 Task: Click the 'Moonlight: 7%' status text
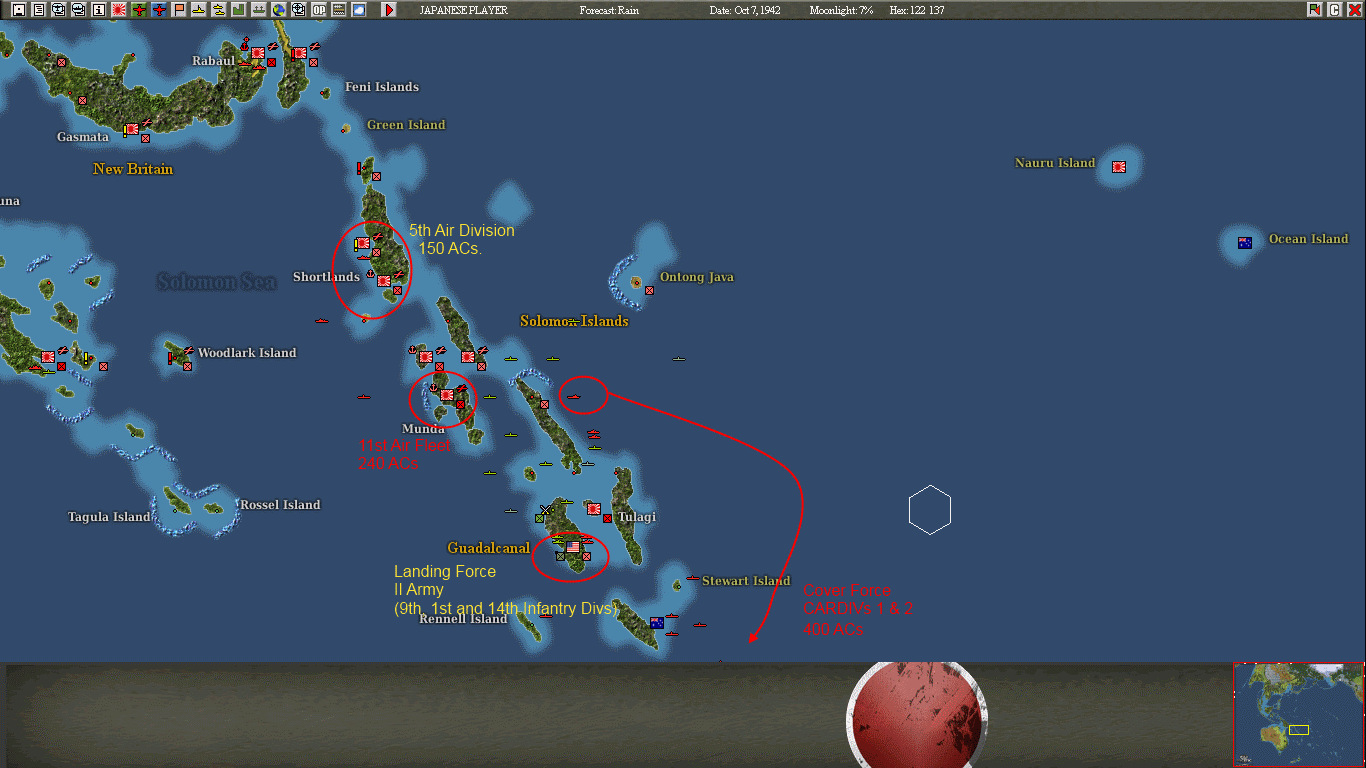point(841,10)
